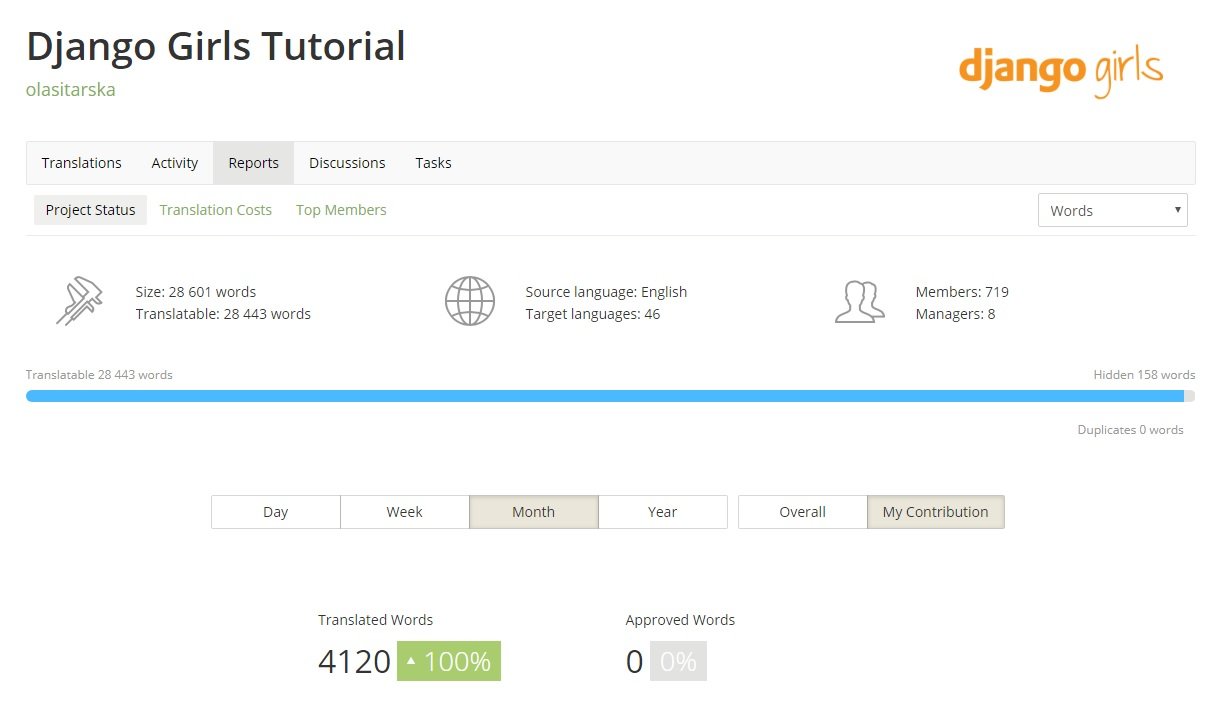Go to the Discussions tab
The image size is (1231, 723).
(347, 163)
